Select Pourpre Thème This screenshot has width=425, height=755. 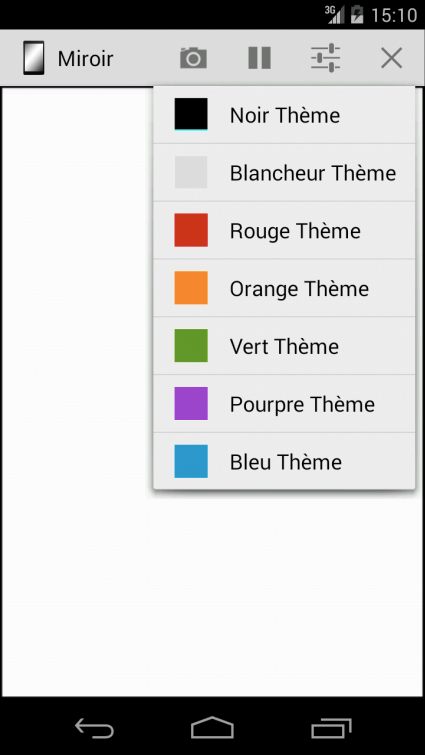(x=284, y=404)
